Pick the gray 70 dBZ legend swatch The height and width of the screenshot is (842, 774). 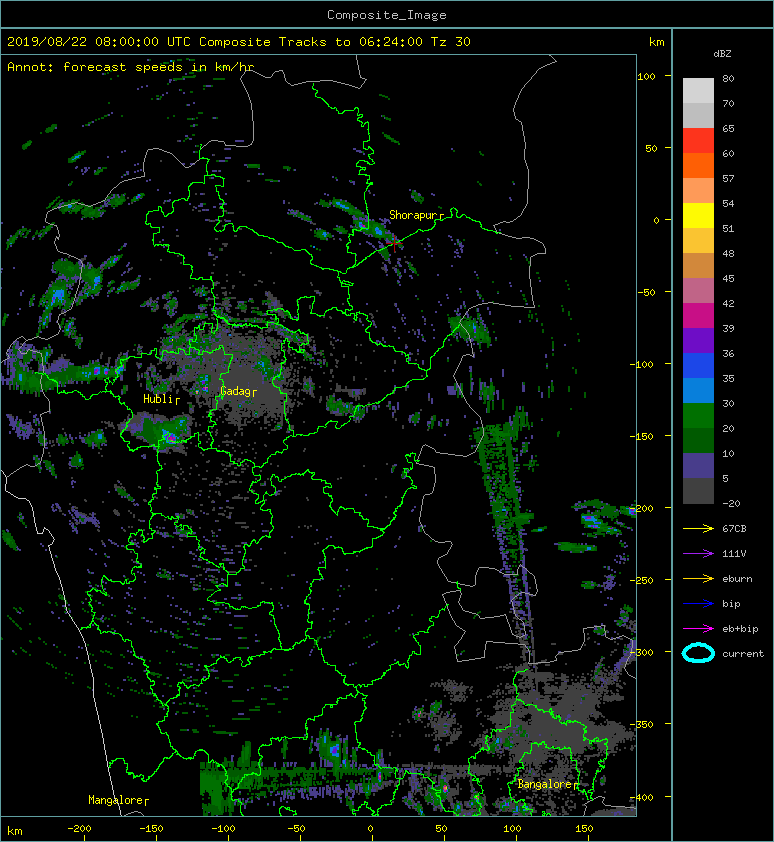click(x=698, y=115)
